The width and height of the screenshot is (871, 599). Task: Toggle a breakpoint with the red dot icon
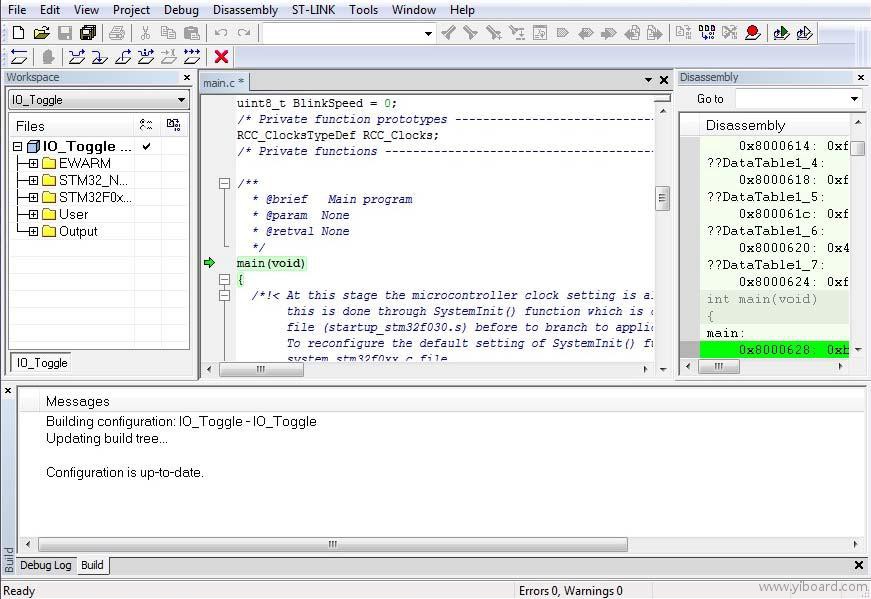[753, 33]
